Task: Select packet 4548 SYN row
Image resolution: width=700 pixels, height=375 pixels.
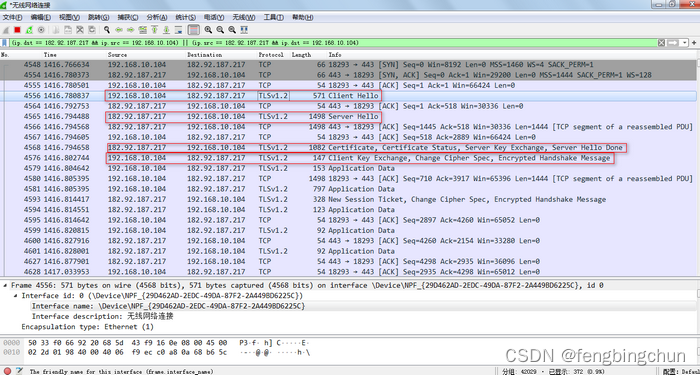Action: coord(348,65)
